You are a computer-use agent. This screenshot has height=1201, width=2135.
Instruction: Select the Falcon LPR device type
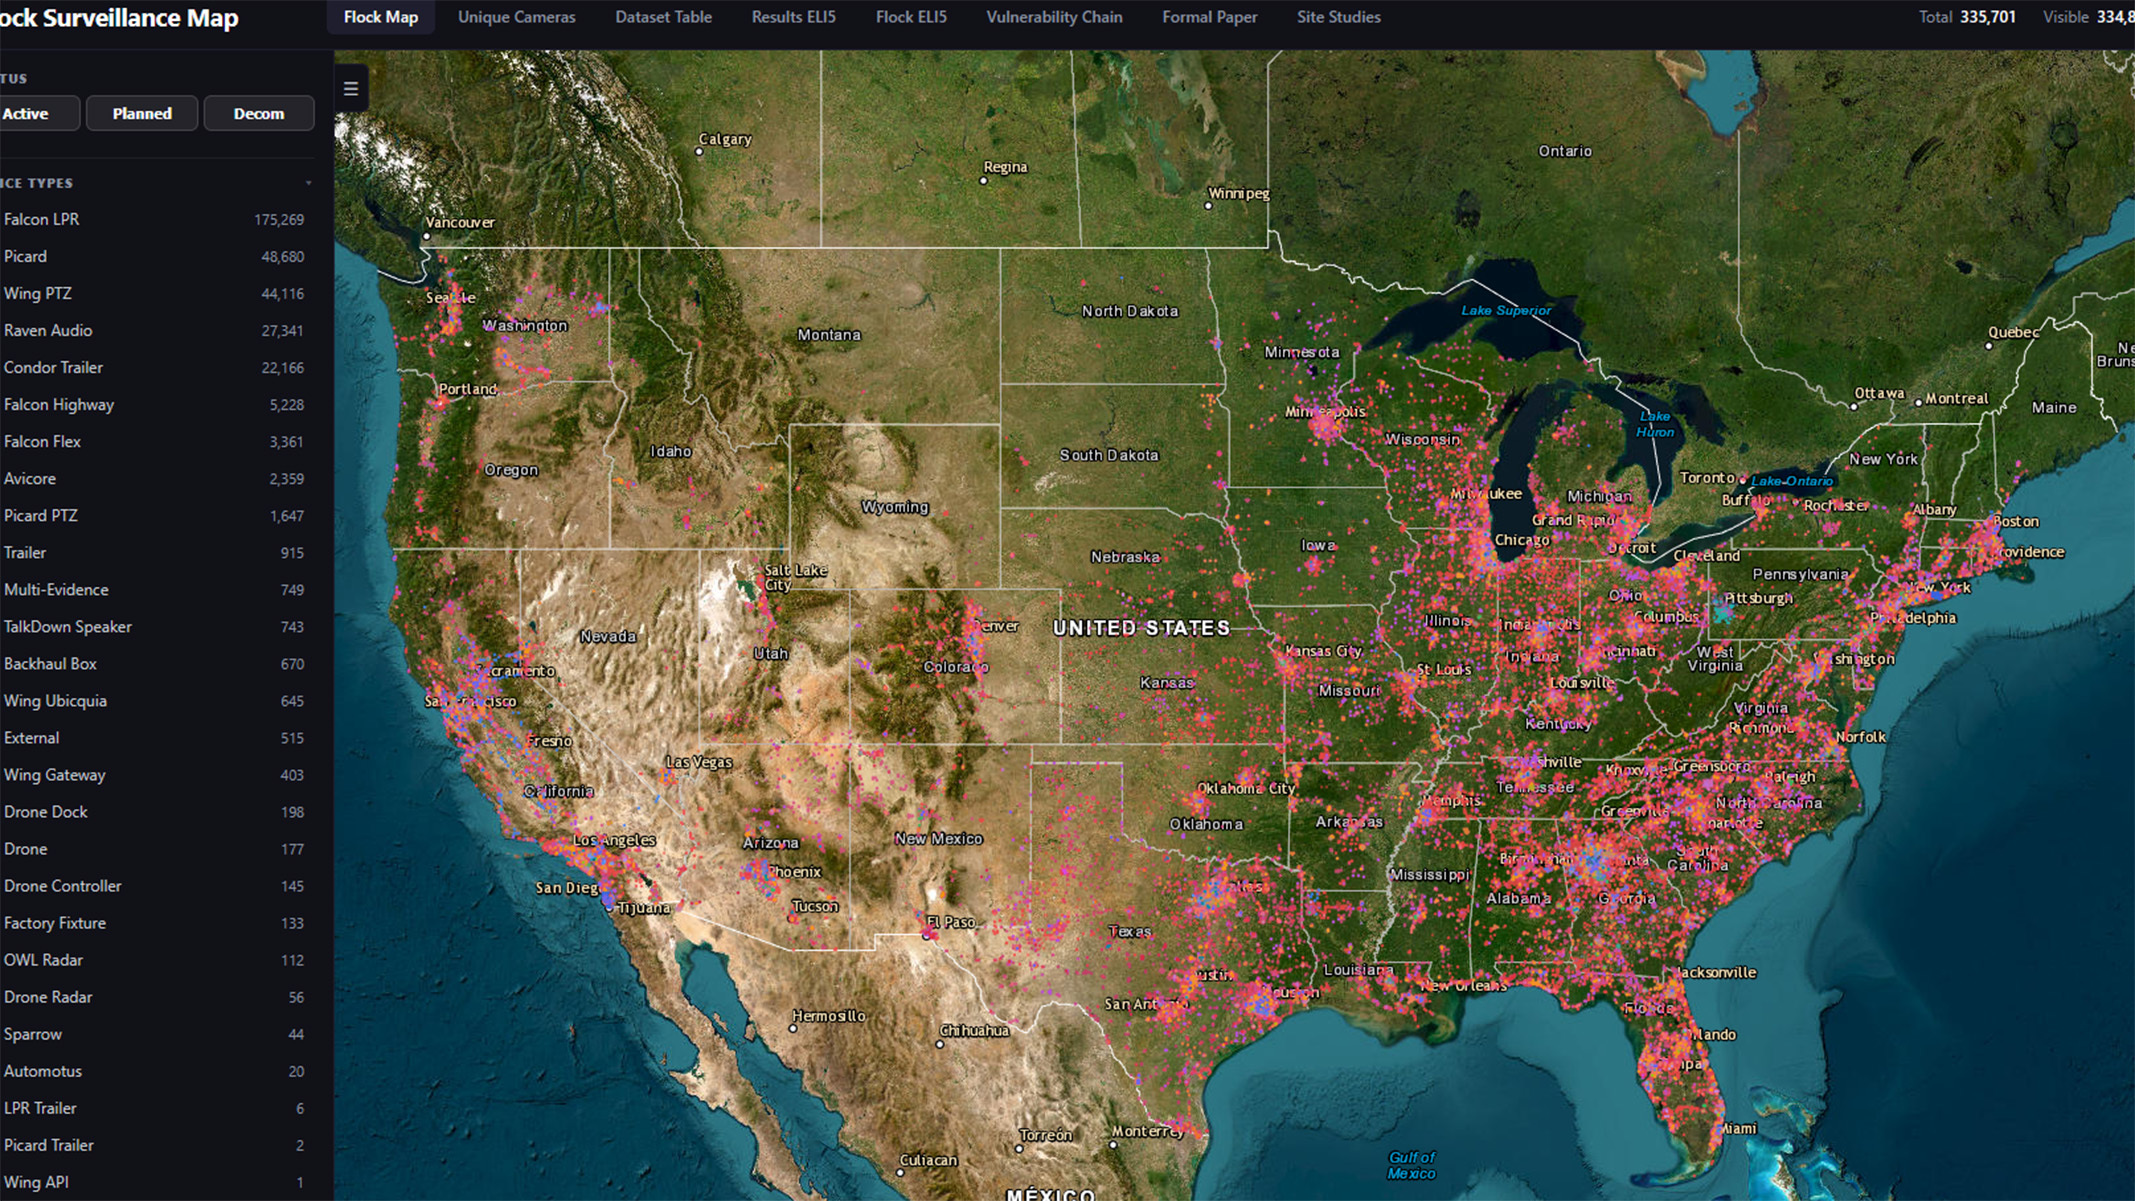point(155,219)
